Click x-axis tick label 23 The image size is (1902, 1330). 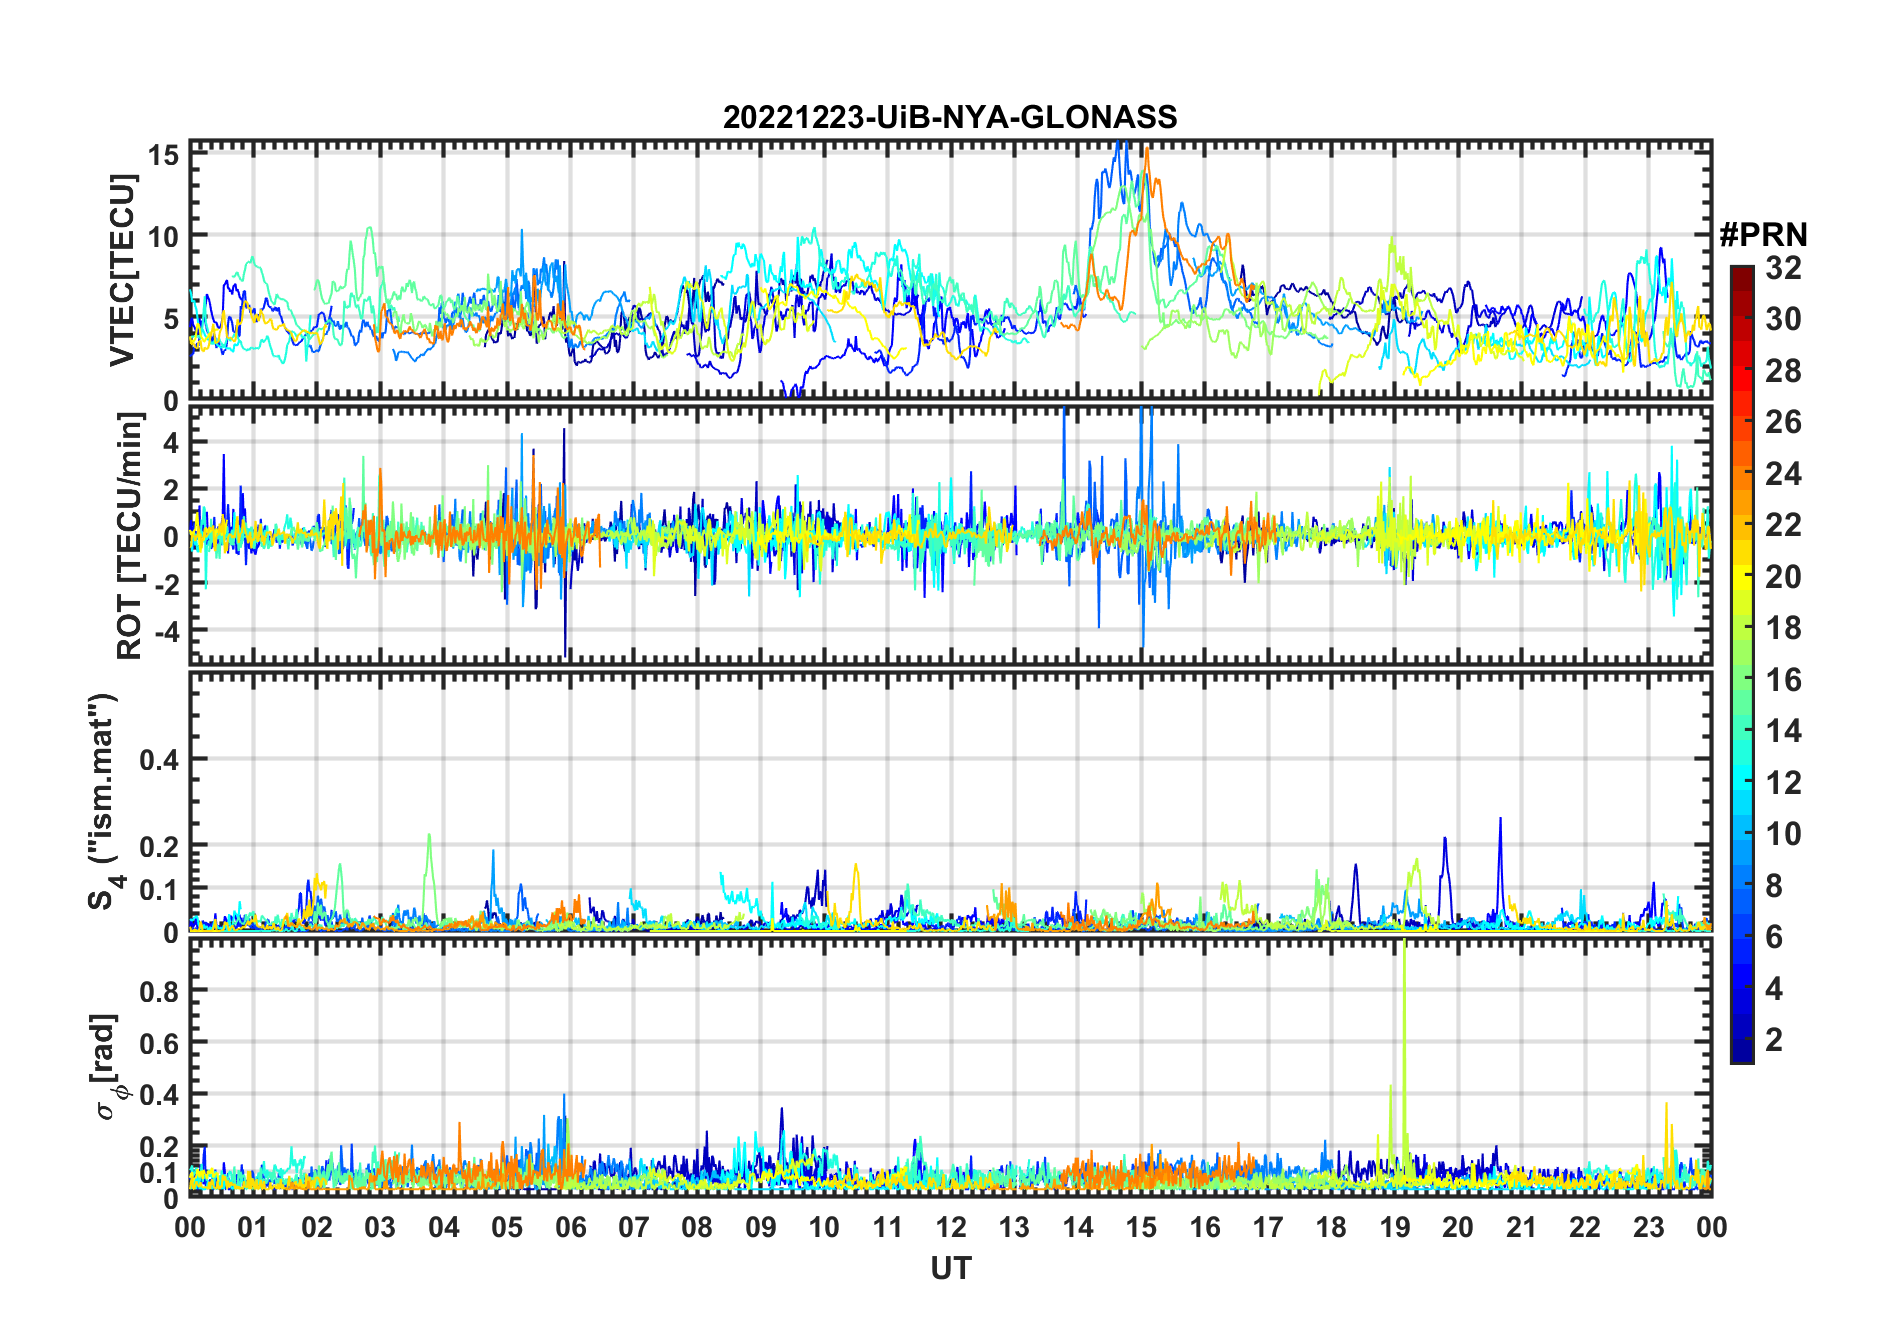coord(1648,1227)
